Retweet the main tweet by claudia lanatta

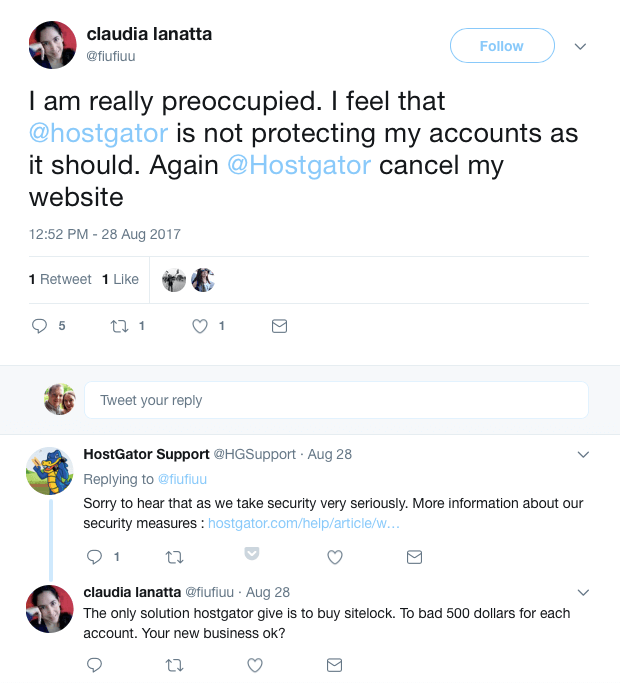[x=120, y=326]
